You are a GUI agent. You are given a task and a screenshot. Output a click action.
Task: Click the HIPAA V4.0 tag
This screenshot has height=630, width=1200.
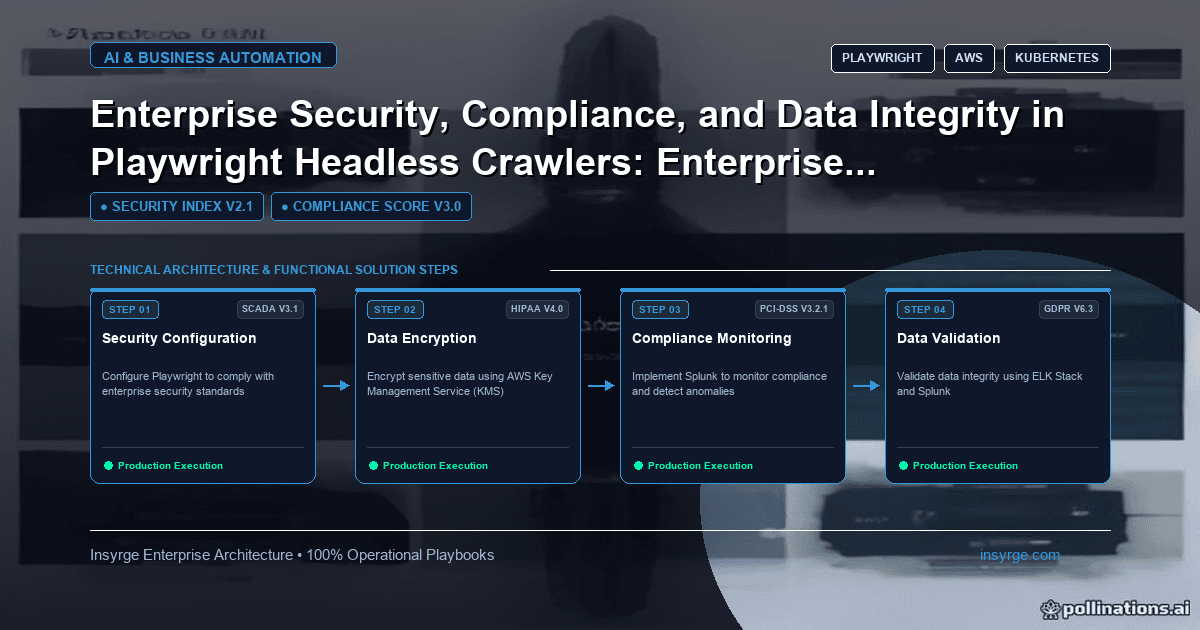538,309
